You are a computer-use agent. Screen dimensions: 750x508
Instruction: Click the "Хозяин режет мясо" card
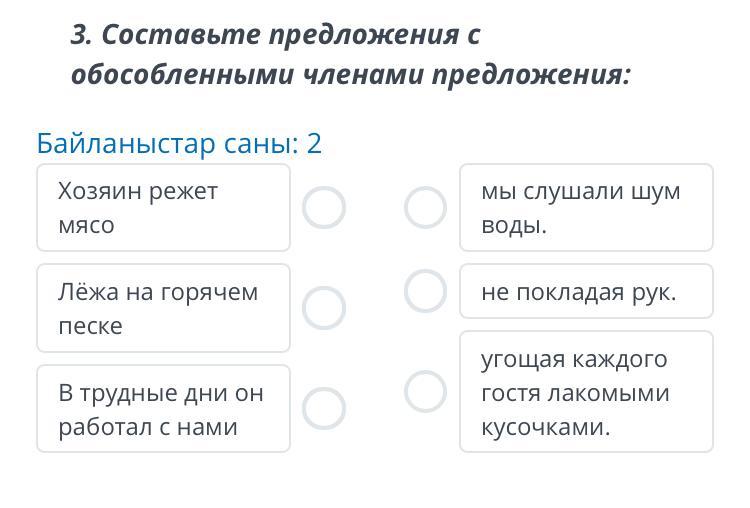163,208
